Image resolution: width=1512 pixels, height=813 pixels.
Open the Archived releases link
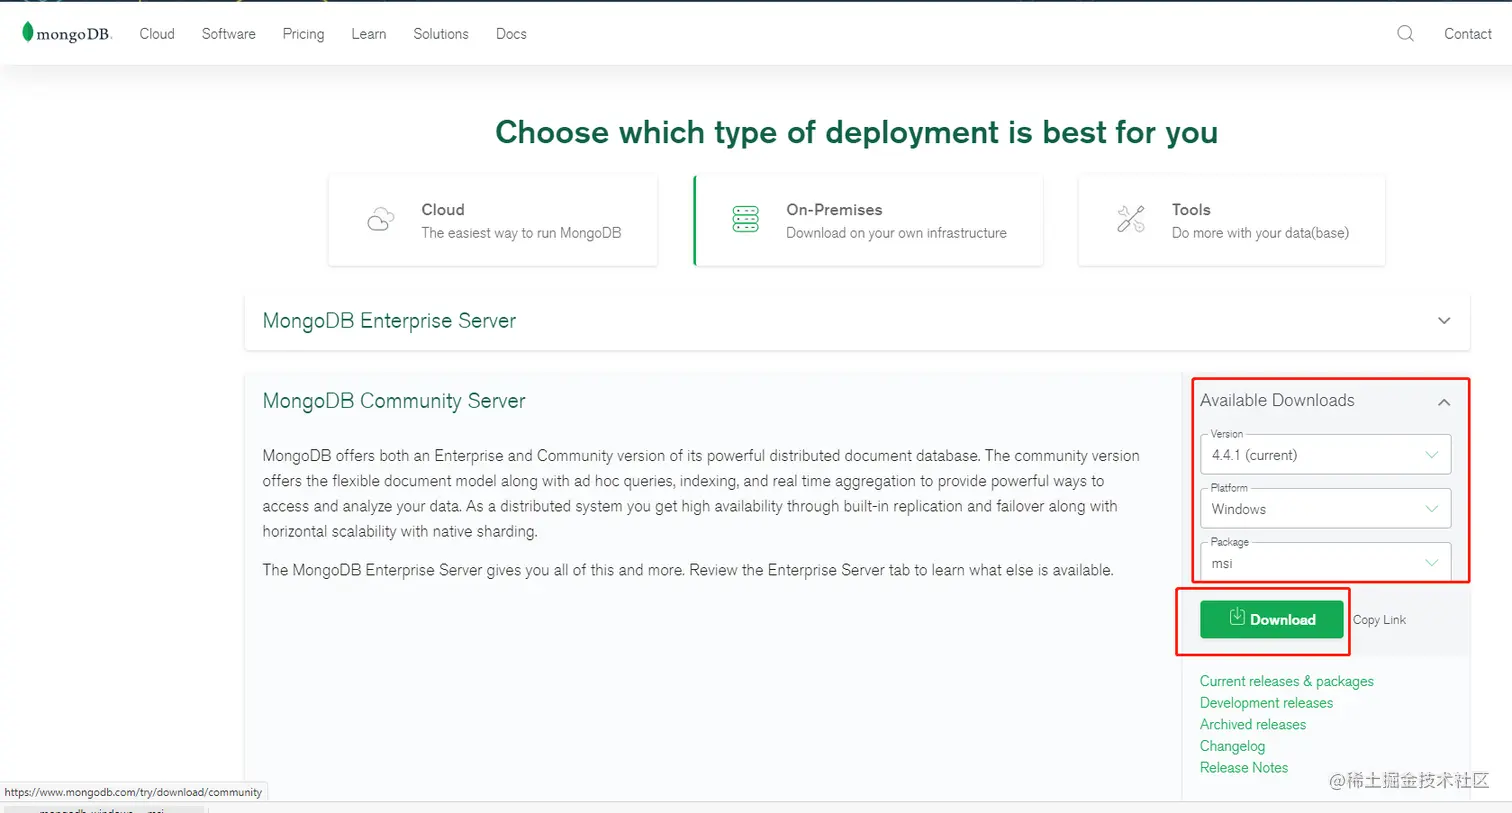tap(1253, 724)
